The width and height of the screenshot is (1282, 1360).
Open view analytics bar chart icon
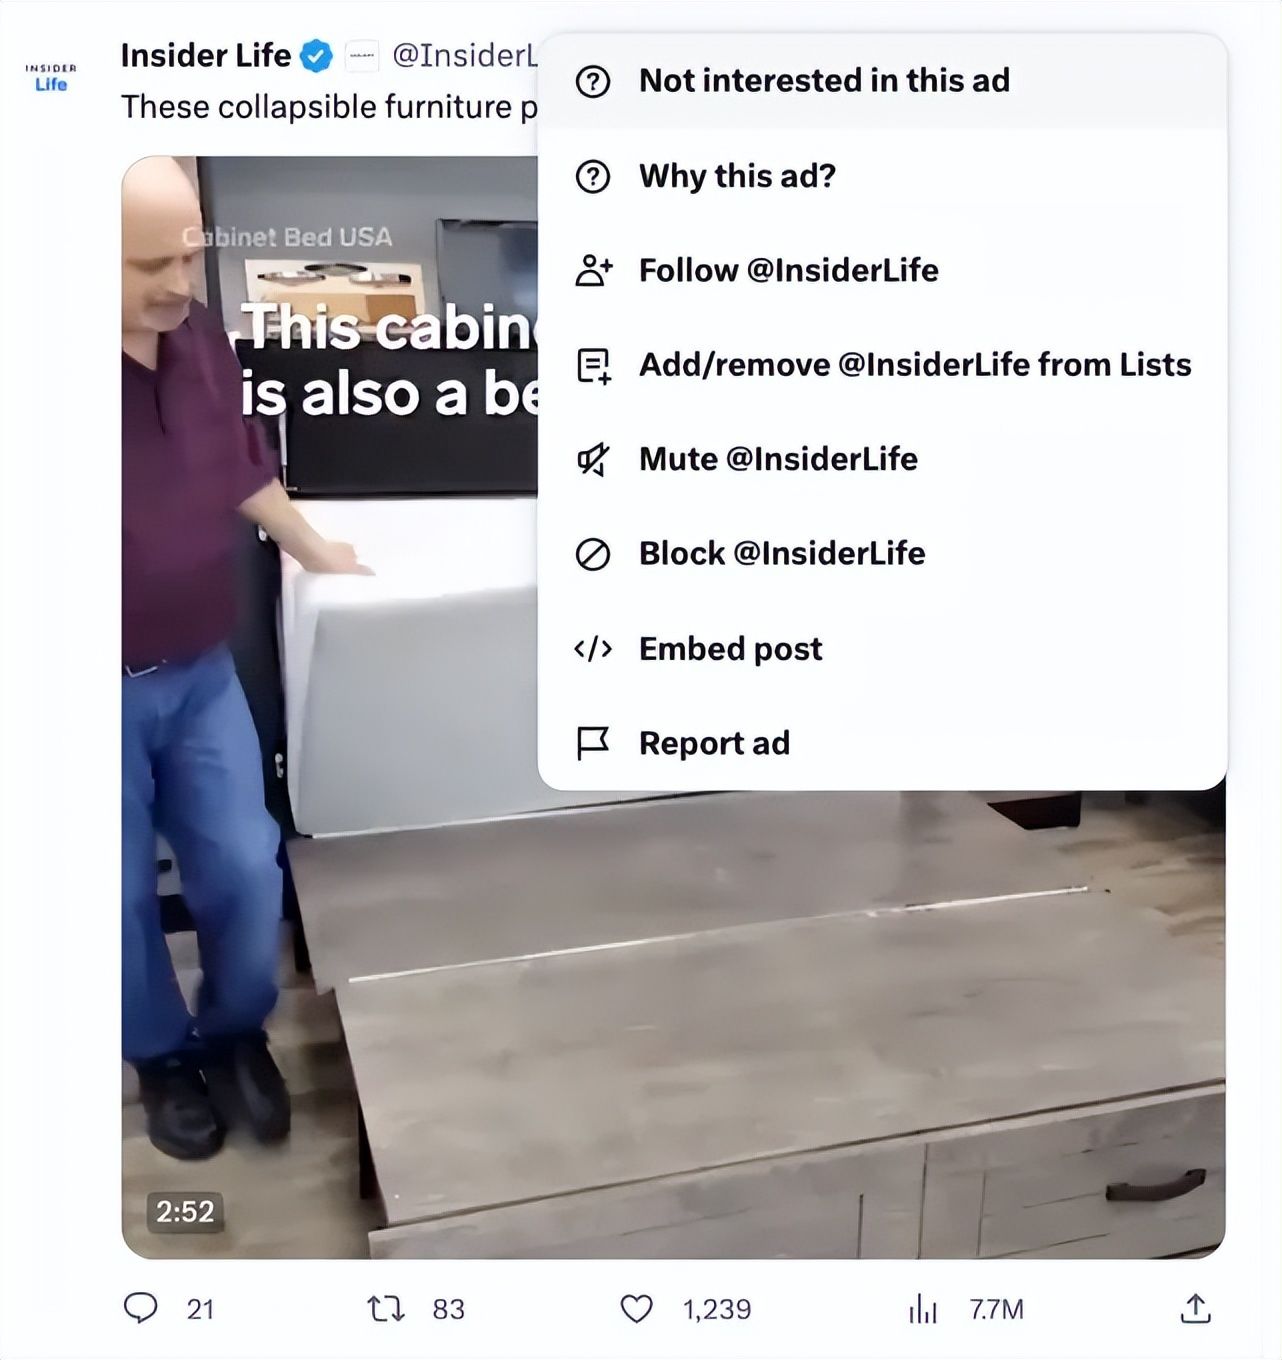click(x=922, y=1308)
